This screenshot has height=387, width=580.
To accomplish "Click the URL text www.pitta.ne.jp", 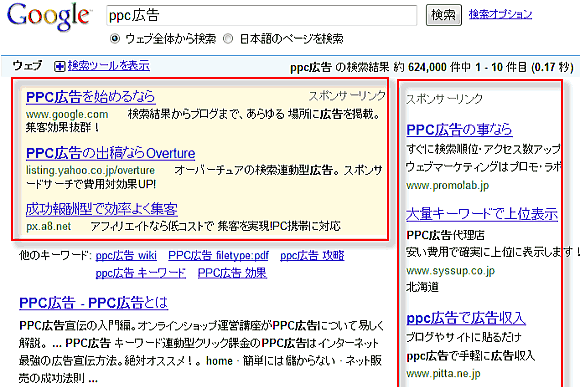I will tap(443, 374).
